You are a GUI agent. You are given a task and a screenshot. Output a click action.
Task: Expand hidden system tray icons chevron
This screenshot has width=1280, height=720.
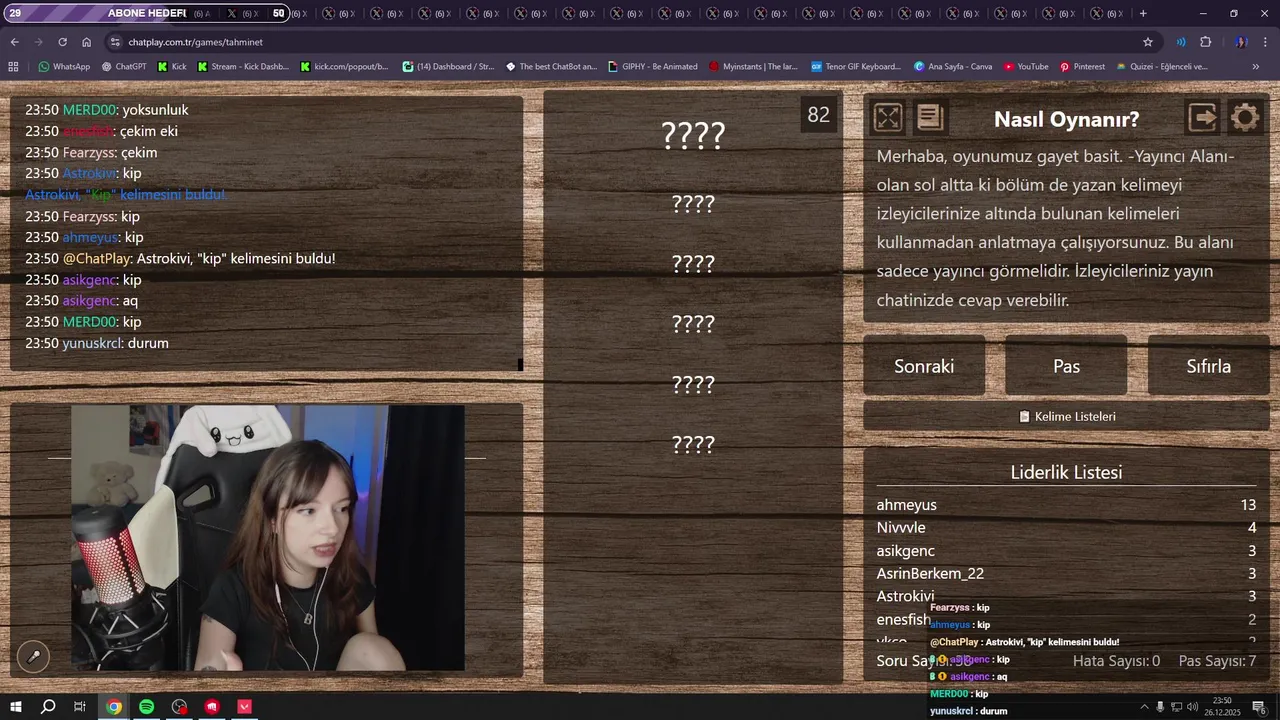click(x=1144, y=707)
